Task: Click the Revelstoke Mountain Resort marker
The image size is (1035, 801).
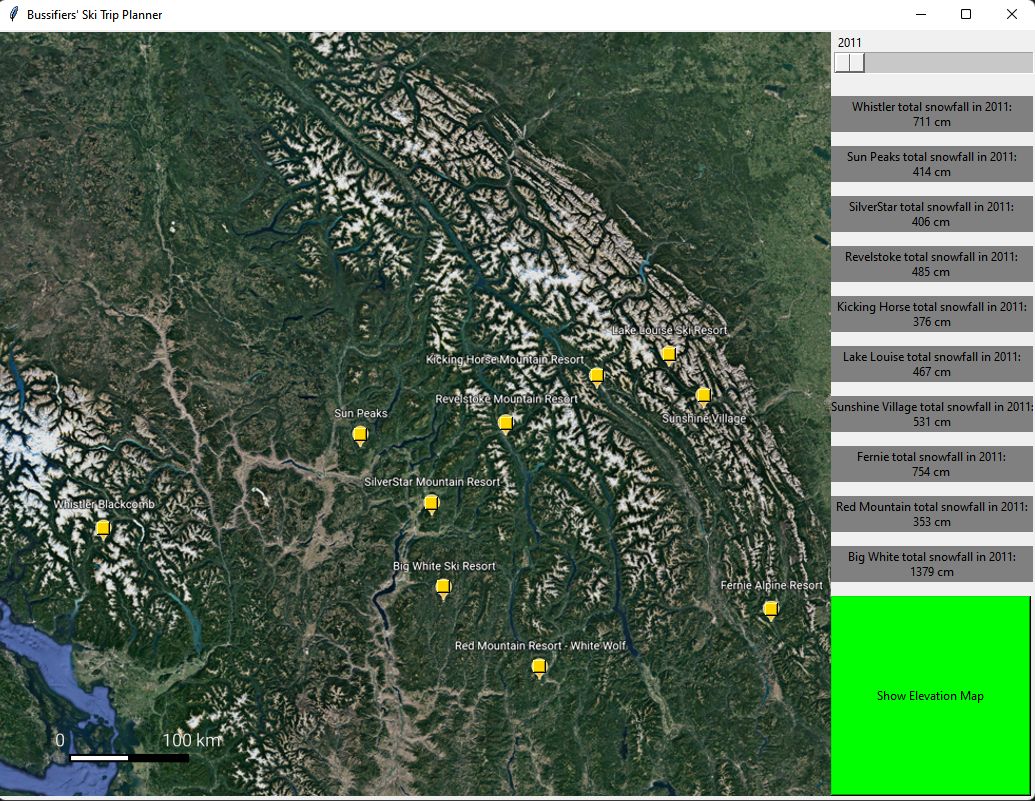Action: [x=506, y=423]
